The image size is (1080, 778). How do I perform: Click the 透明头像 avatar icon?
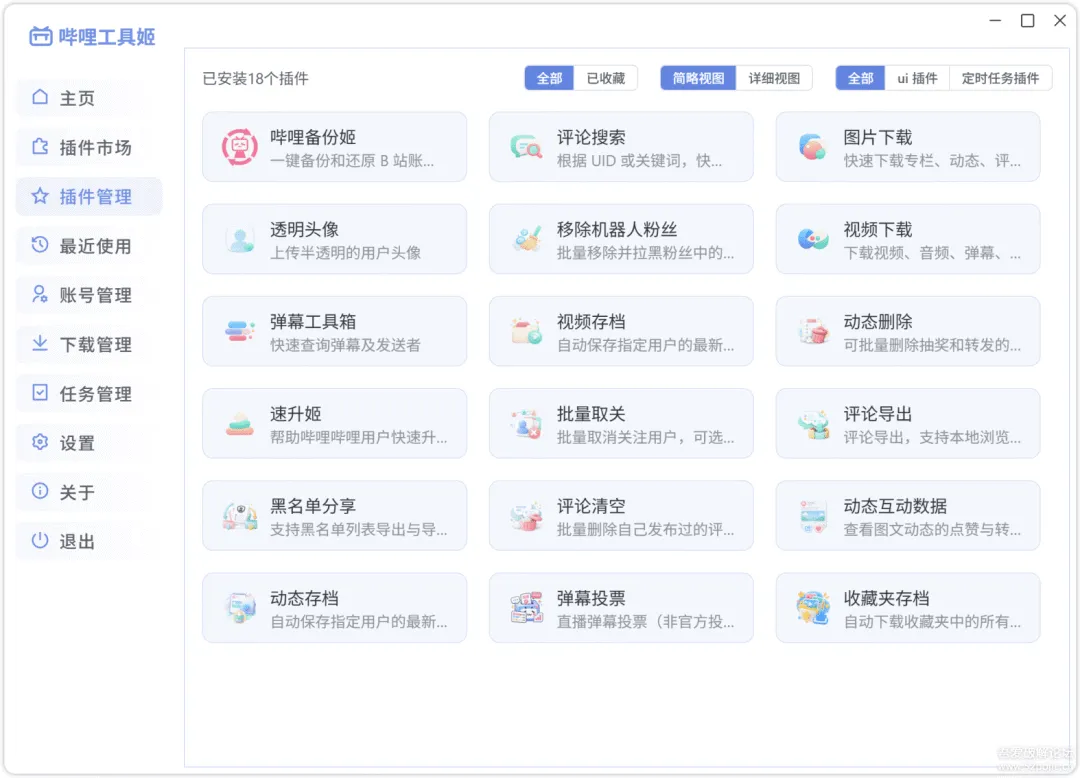click(x=240, y=239)
